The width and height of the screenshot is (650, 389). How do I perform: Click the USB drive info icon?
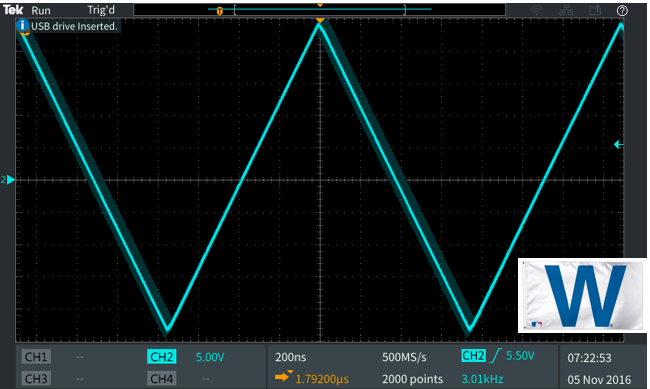[x=22, y=26]
